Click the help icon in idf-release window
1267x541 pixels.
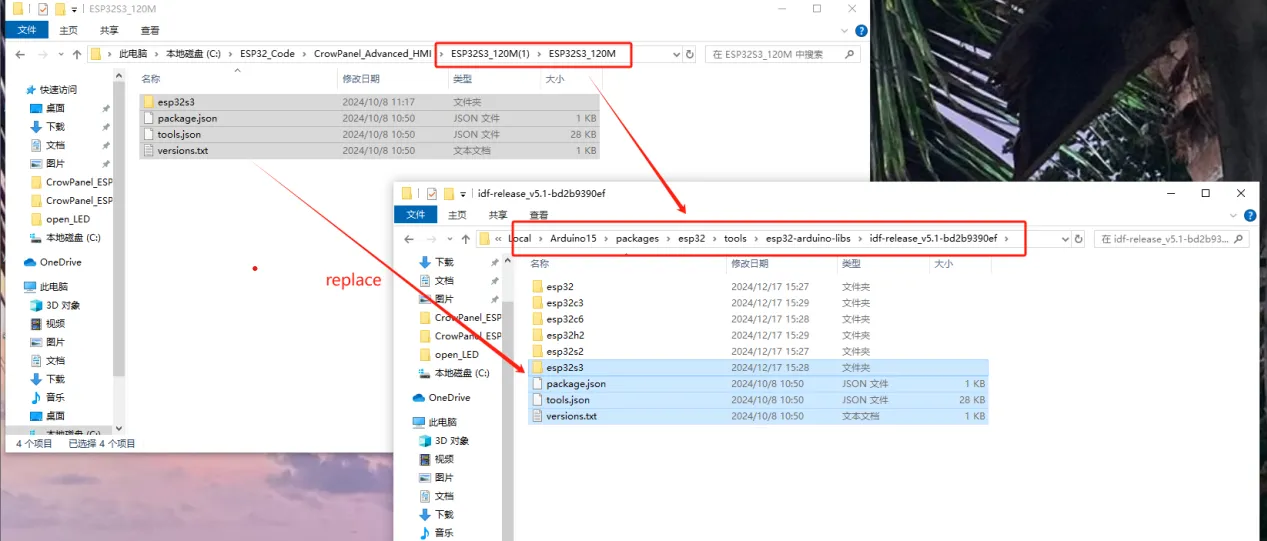pos(1248,215)
